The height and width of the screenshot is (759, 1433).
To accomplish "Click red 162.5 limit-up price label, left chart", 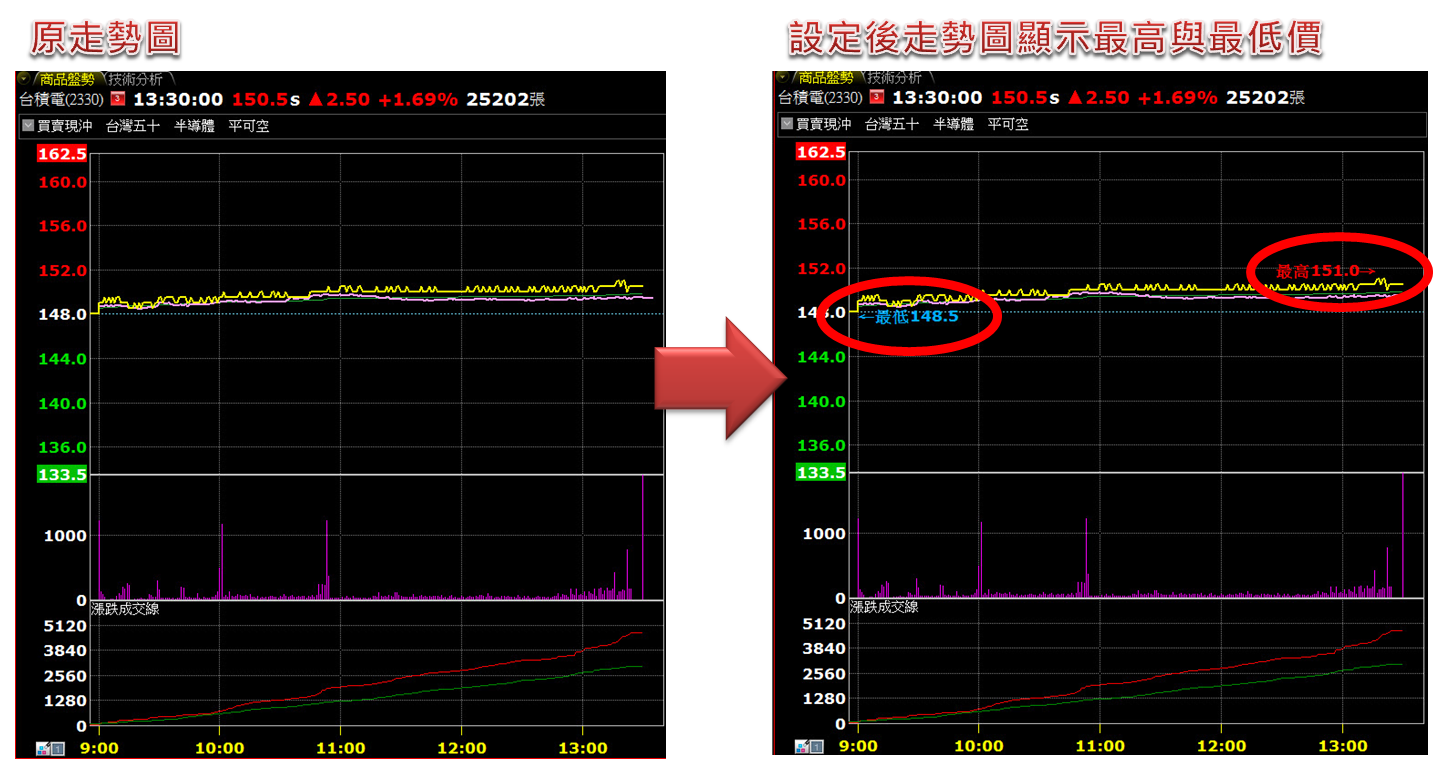I will pyautogui.click(x=62, y=154).
